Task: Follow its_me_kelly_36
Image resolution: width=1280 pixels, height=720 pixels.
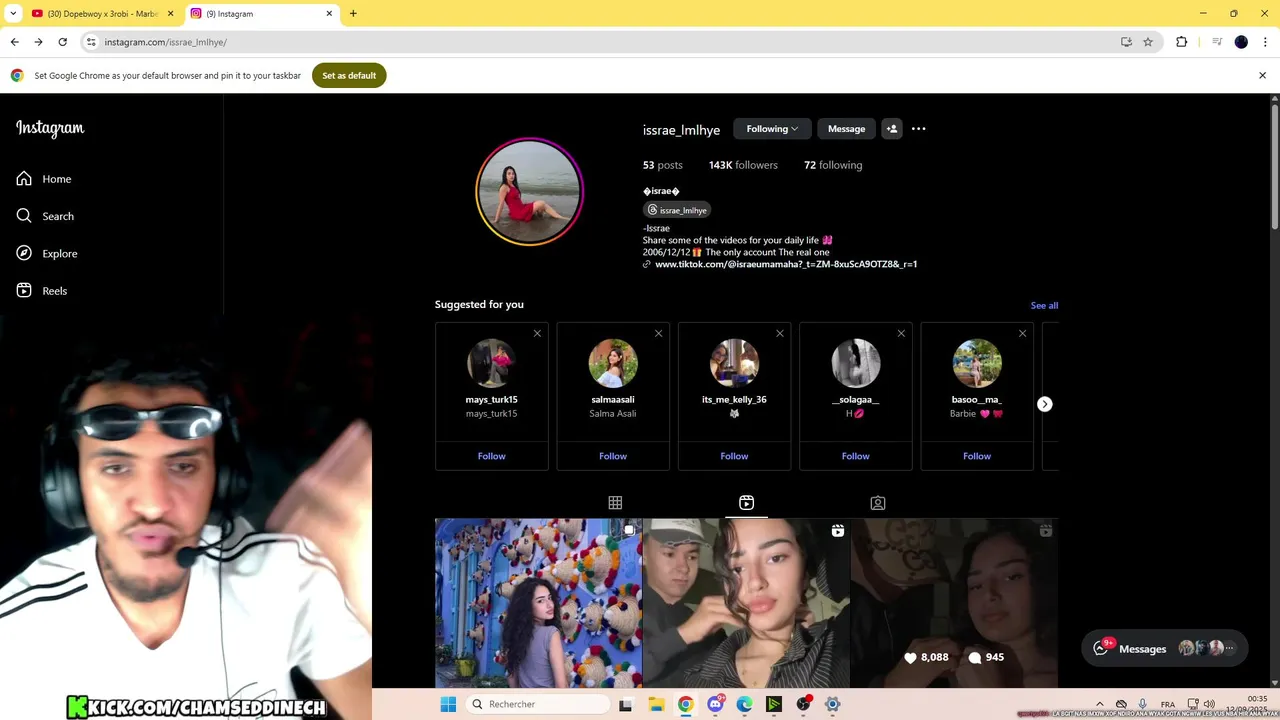Action: [734, 456]
